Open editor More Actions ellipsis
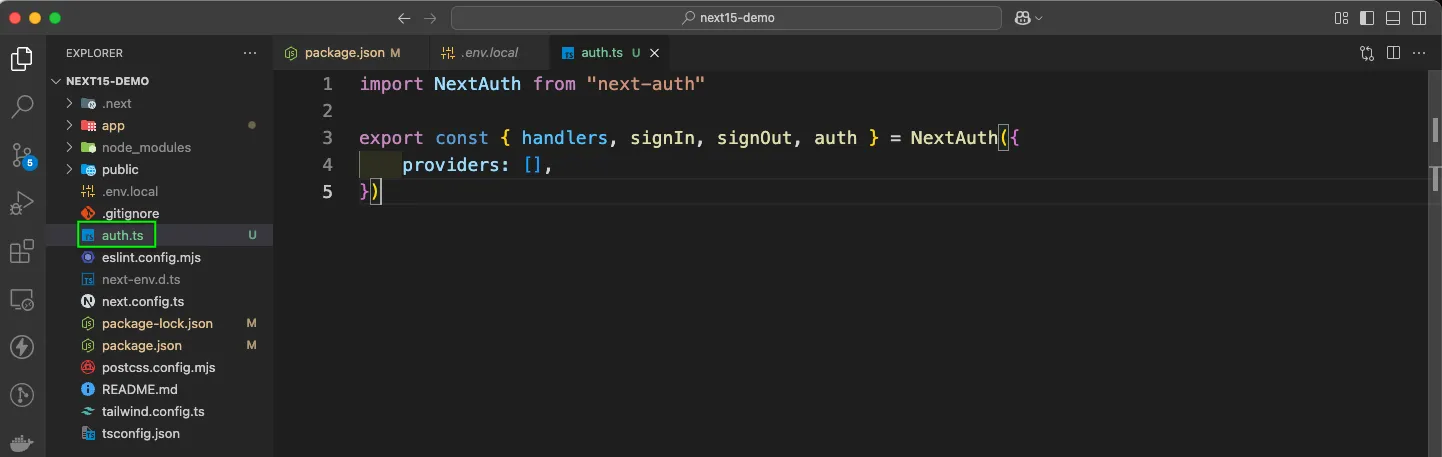The height and width of the screenshot is (457, 1442). [x=1419, y=53]
